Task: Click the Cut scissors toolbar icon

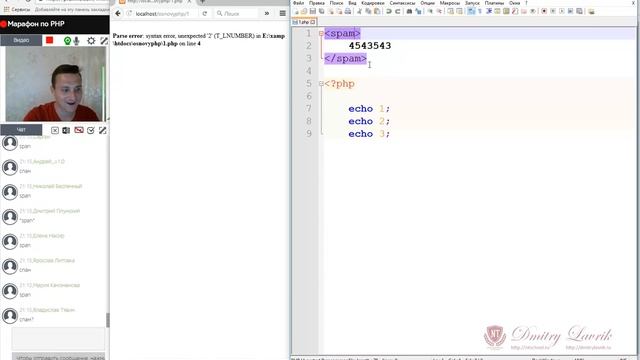Action: (359, 11)
